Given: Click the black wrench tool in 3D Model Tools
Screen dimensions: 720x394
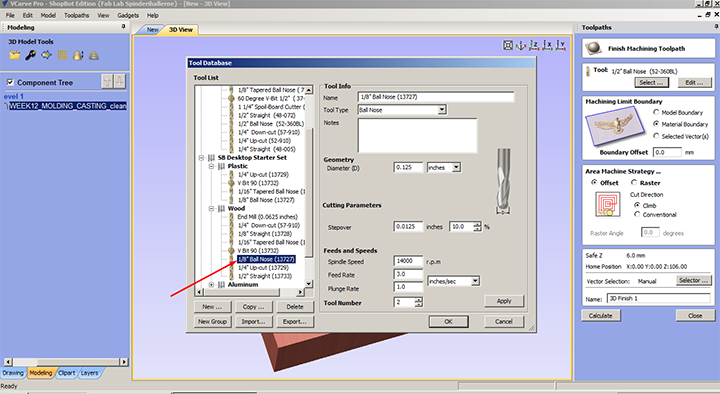Looking at the screenshot, I should tap(30, 56).
